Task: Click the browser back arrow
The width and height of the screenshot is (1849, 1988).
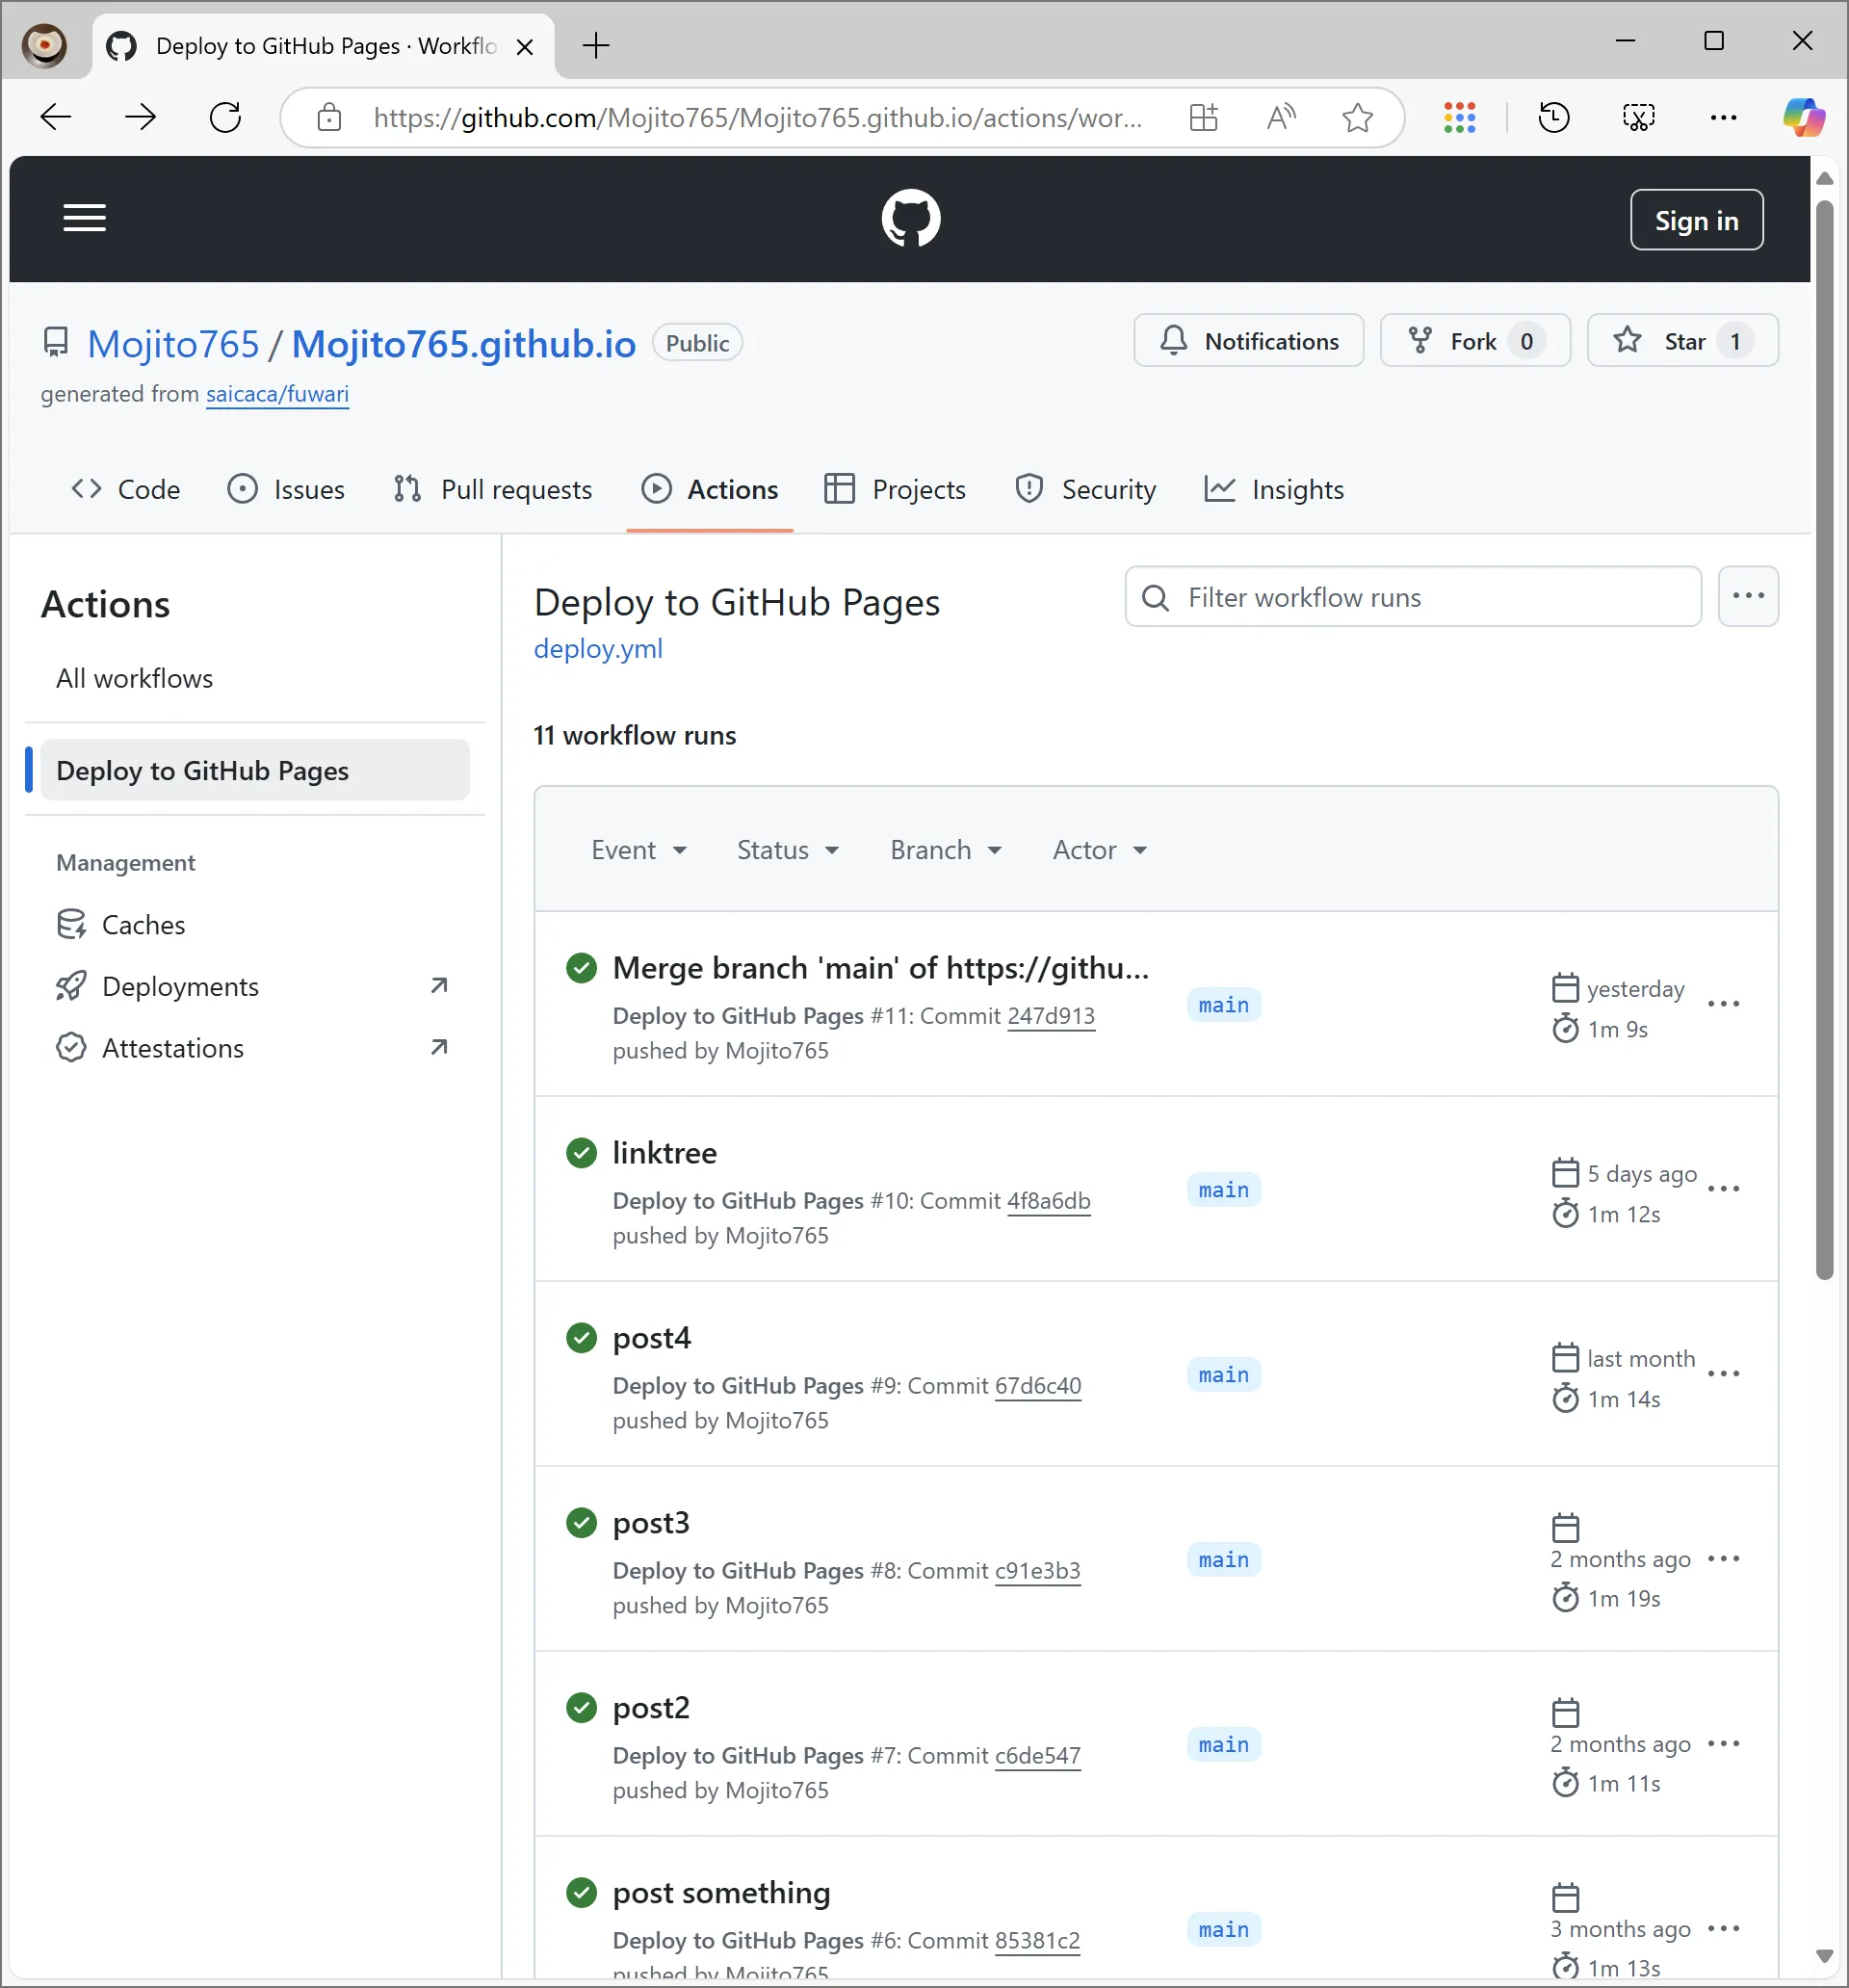Action: click(x=56, y=118)
